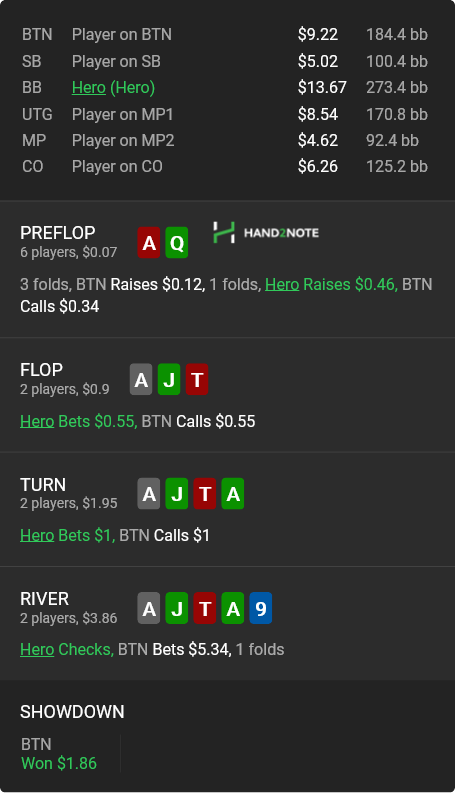Click the PREFLOP section heading

(58, 233)
